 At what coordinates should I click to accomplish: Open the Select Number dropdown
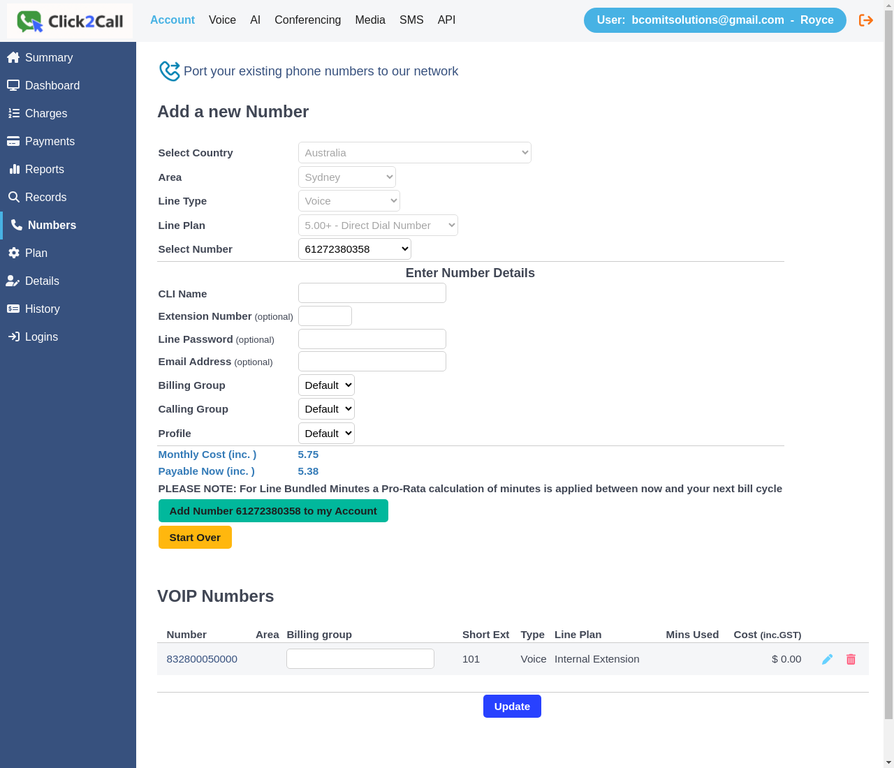click(355, 249)
